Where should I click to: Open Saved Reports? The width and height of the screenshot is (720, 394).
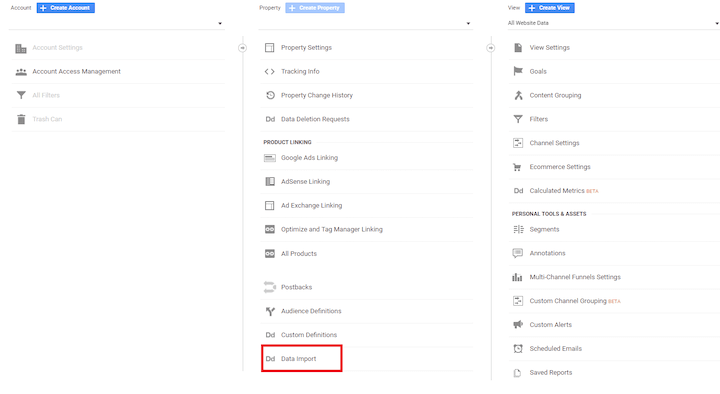(551, 372)
